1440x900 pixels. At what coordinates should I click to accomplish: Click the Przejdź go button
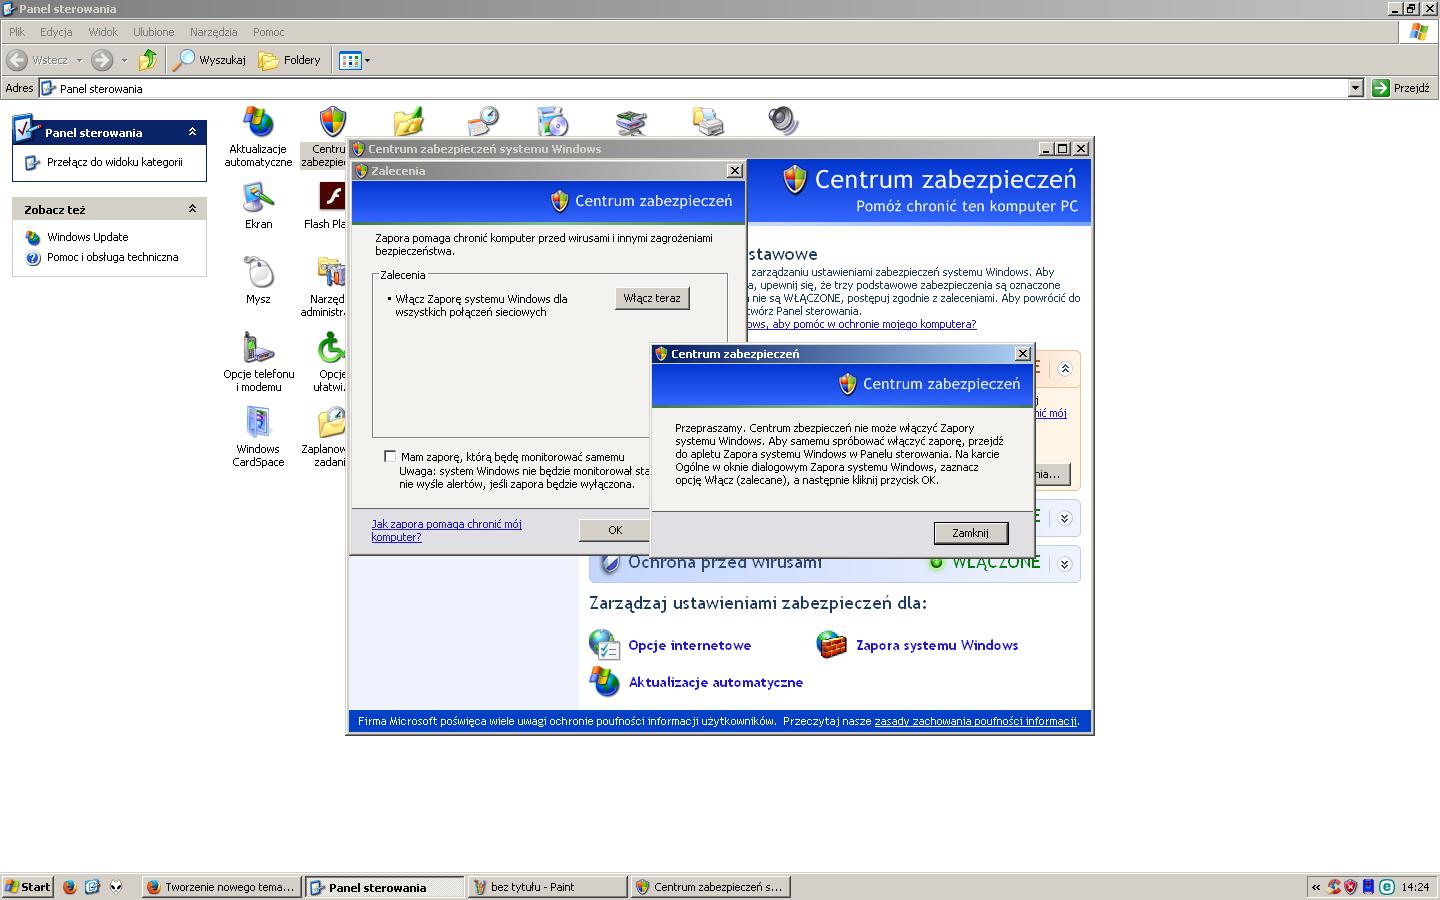coord(1401,88)
